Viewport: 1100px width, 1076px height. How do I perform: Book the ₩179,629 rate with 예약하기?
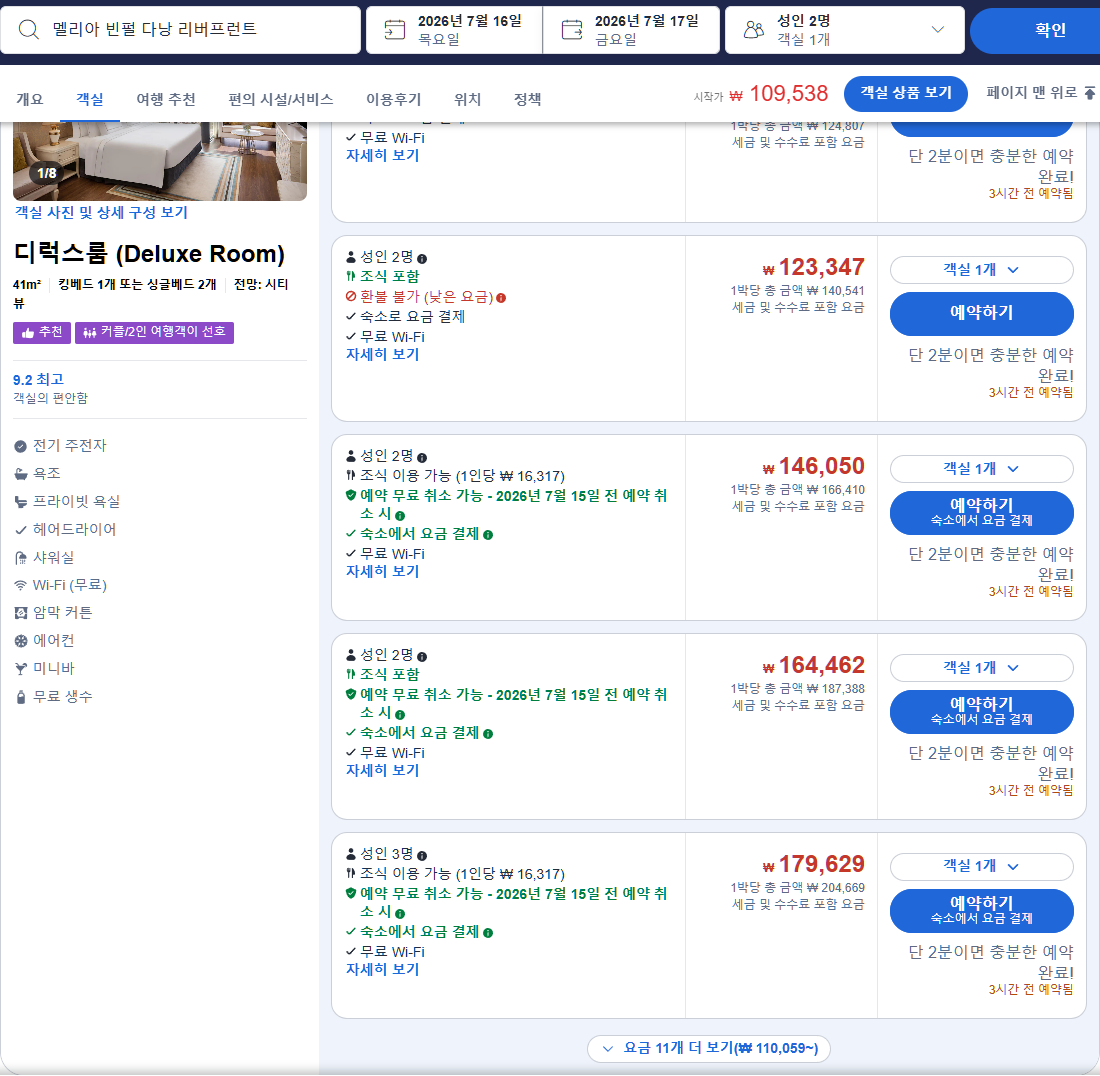[981, 910]
